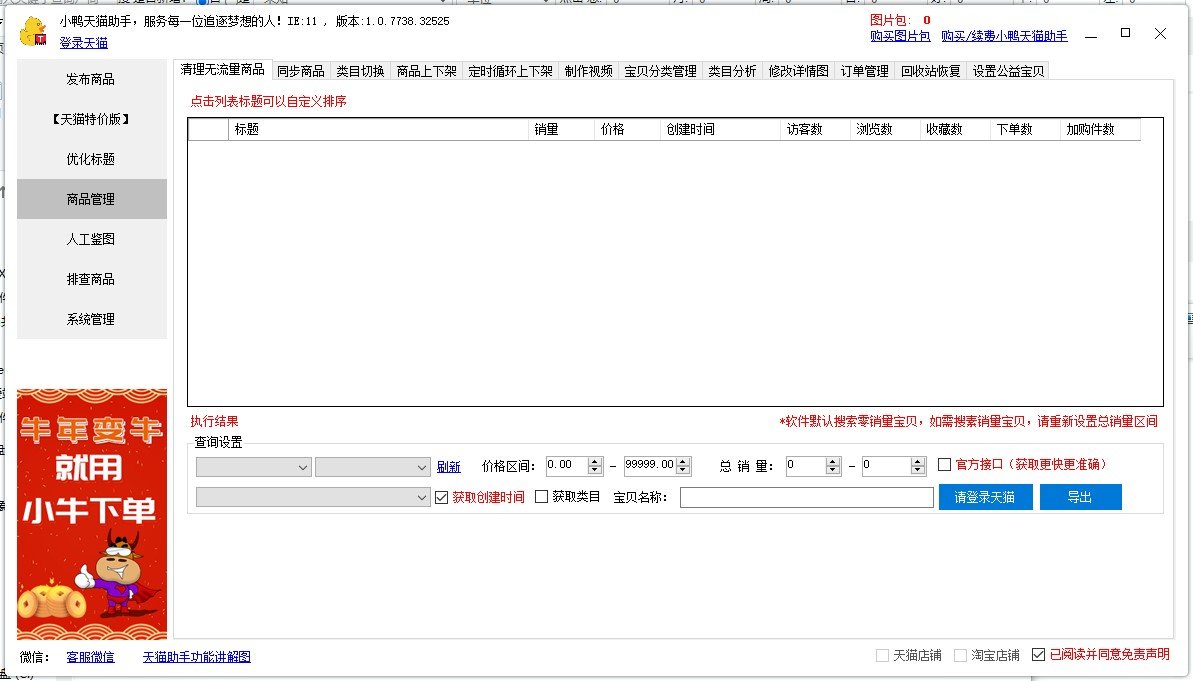Click the duck app logo icon
The height and width of the screenshot is (681, 1193).
pyautogui.click(x=34, y=32)
